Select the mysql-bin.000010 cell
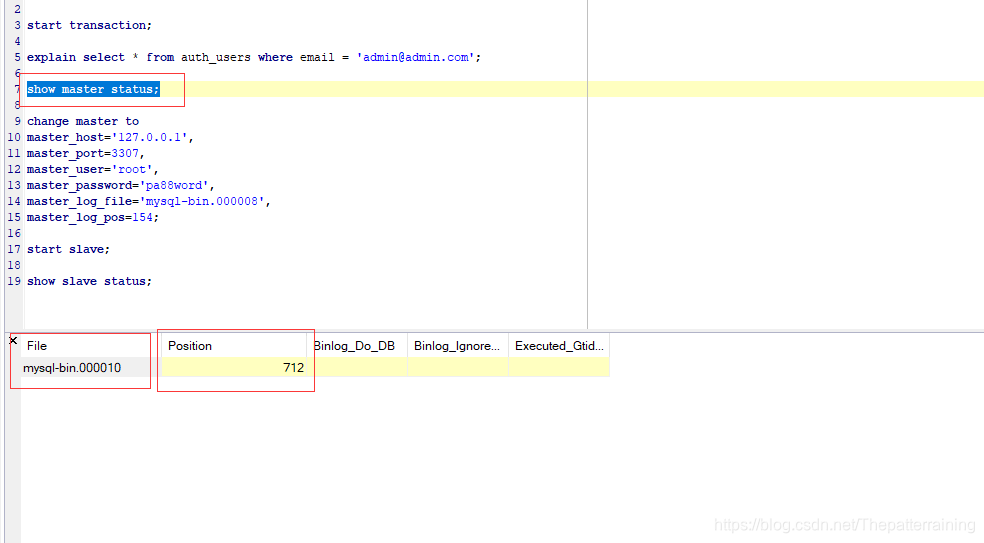This screenshot has height=543, width=984. coord(85,367)
